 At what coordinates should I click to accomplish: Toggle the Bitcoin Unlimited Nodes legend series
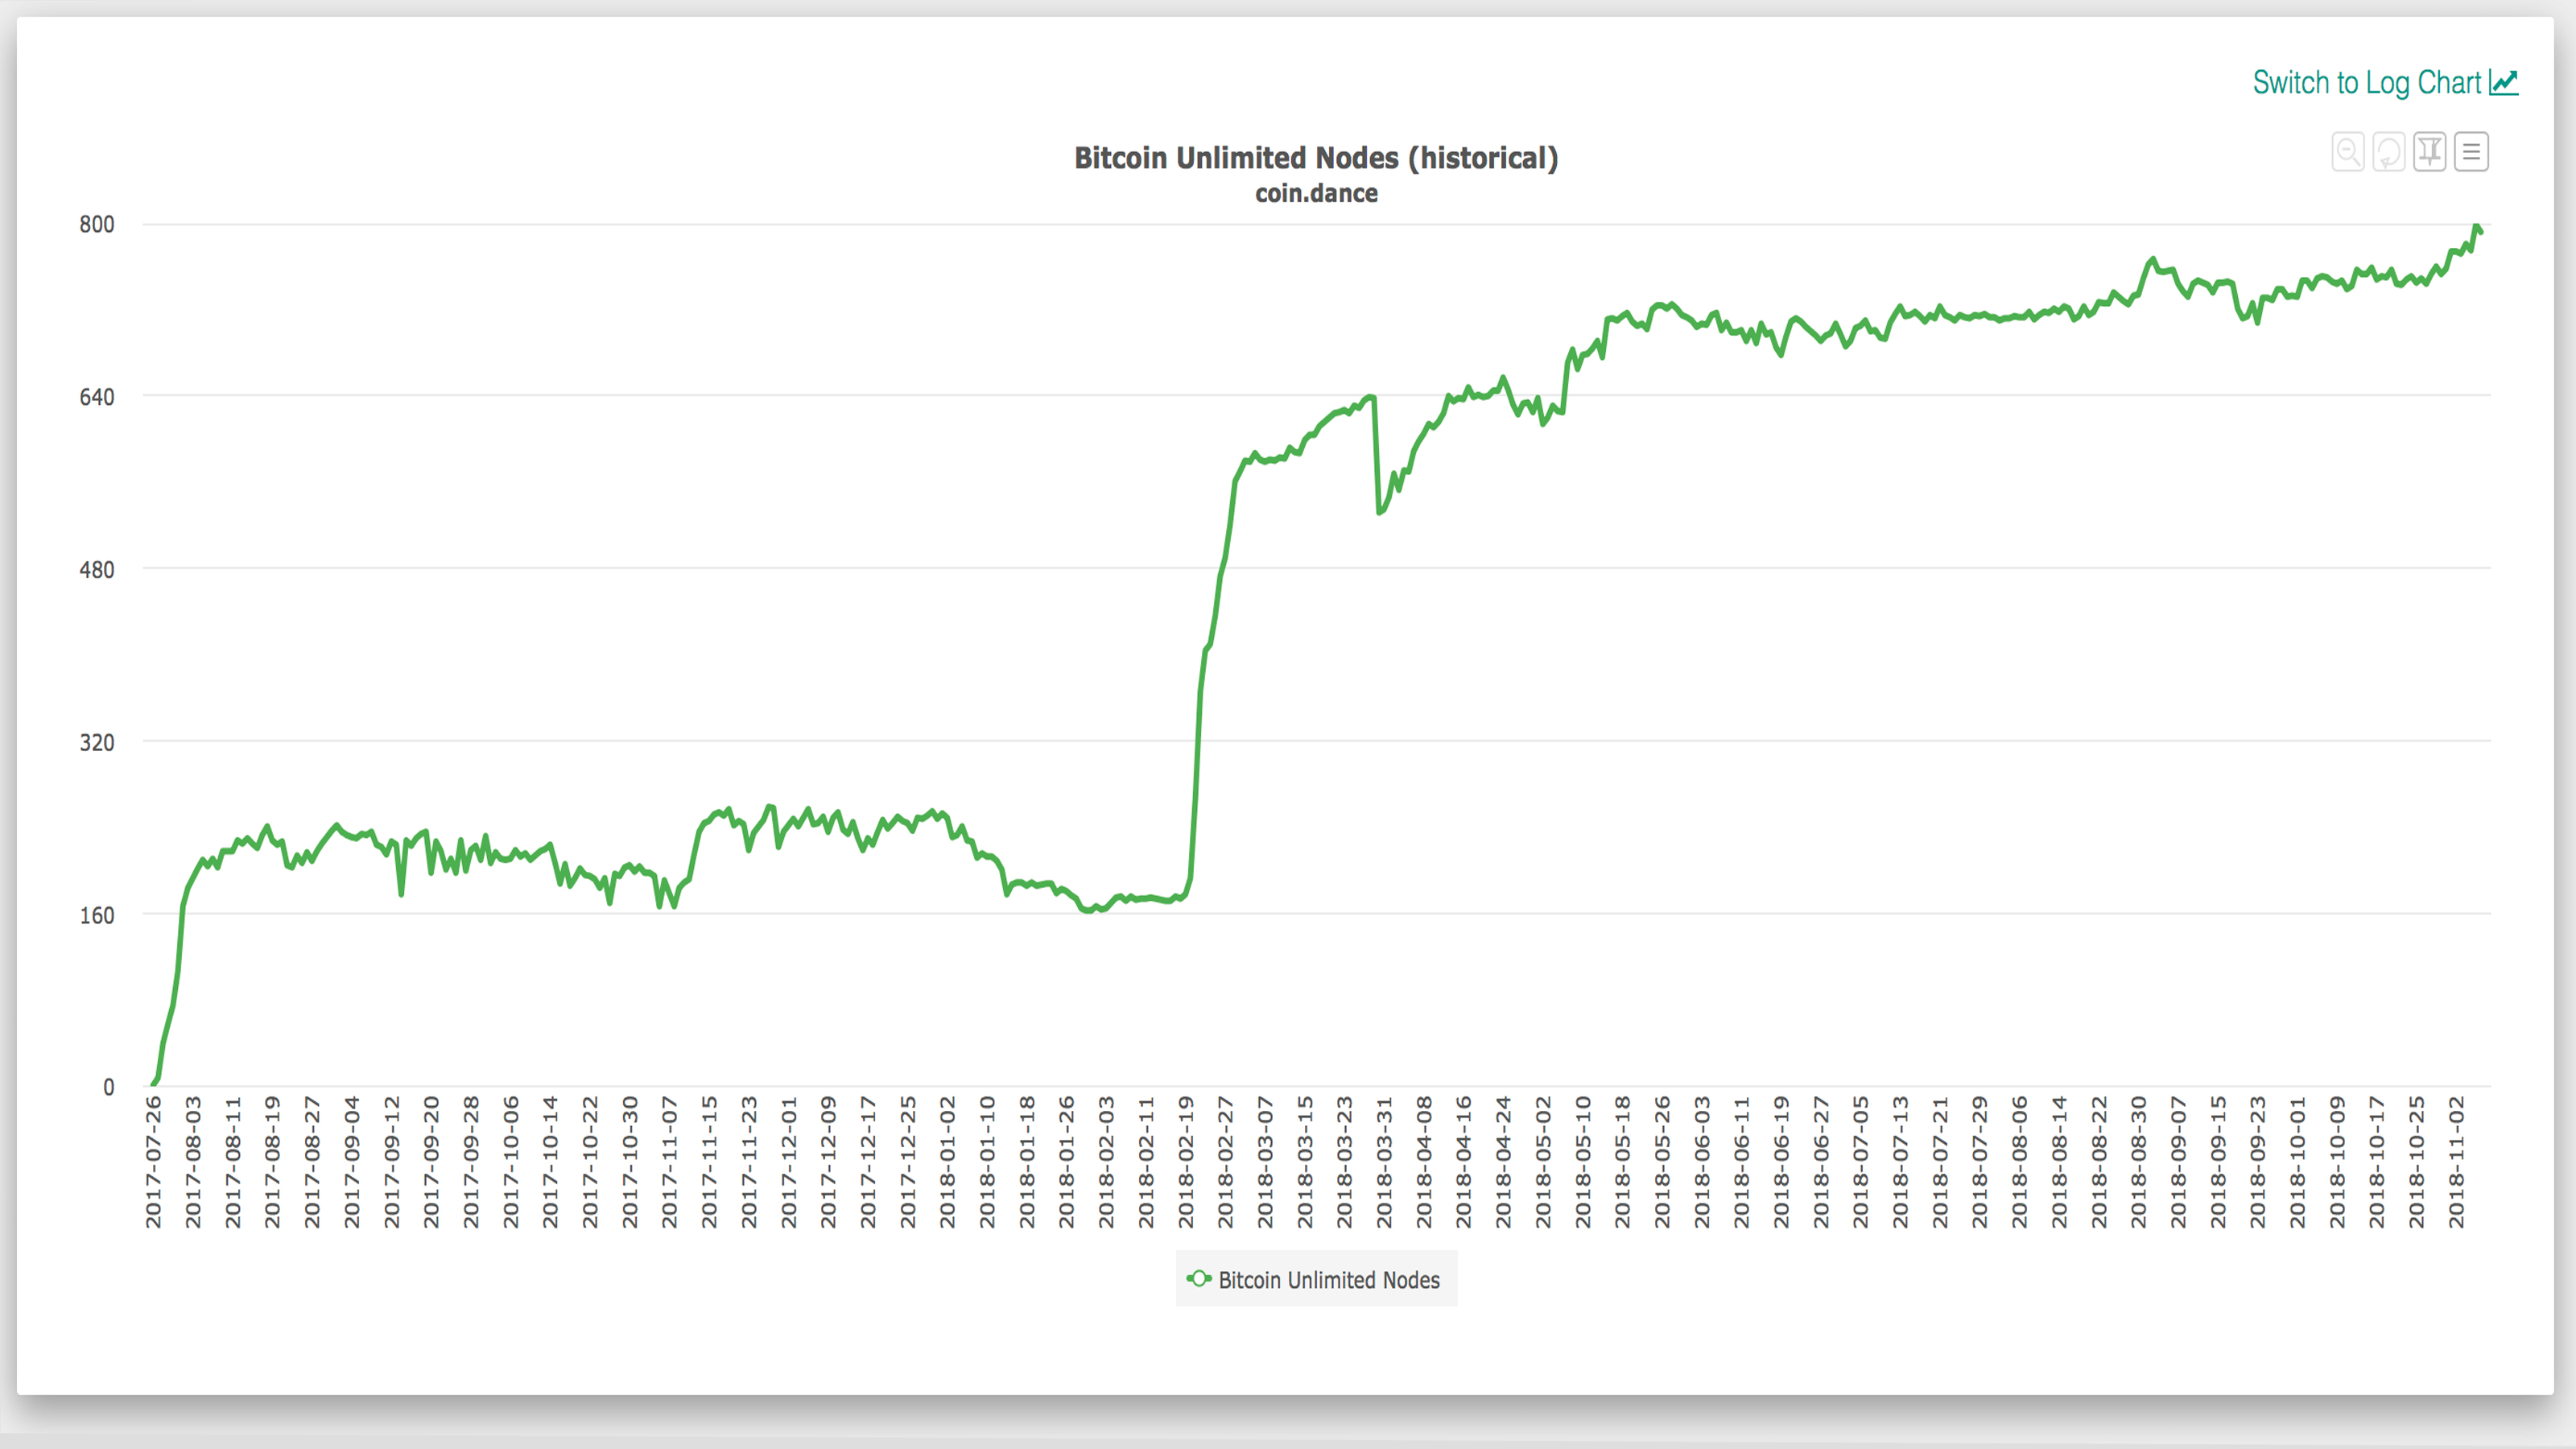click(1316, 1279)
